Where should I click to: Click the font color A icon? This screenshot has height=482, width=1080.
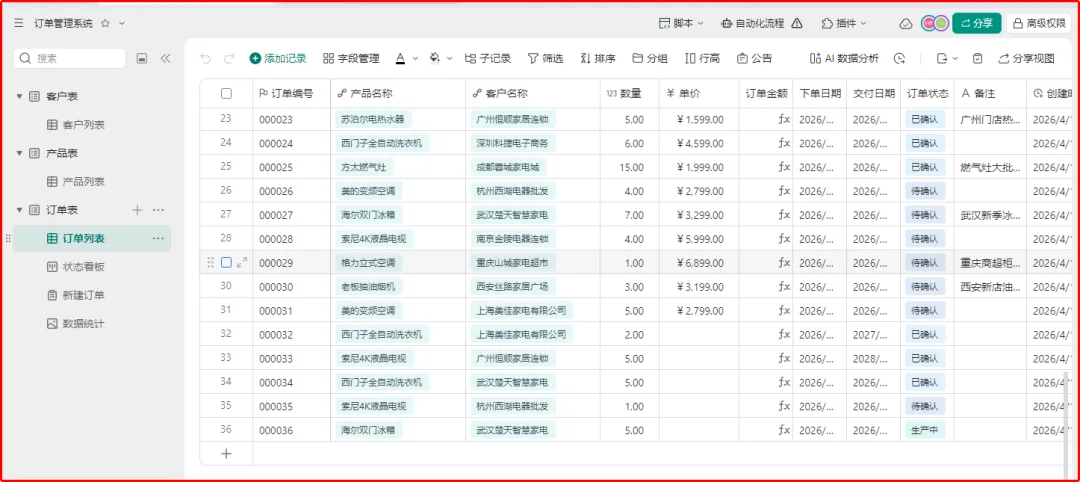[x=400, y=59]
